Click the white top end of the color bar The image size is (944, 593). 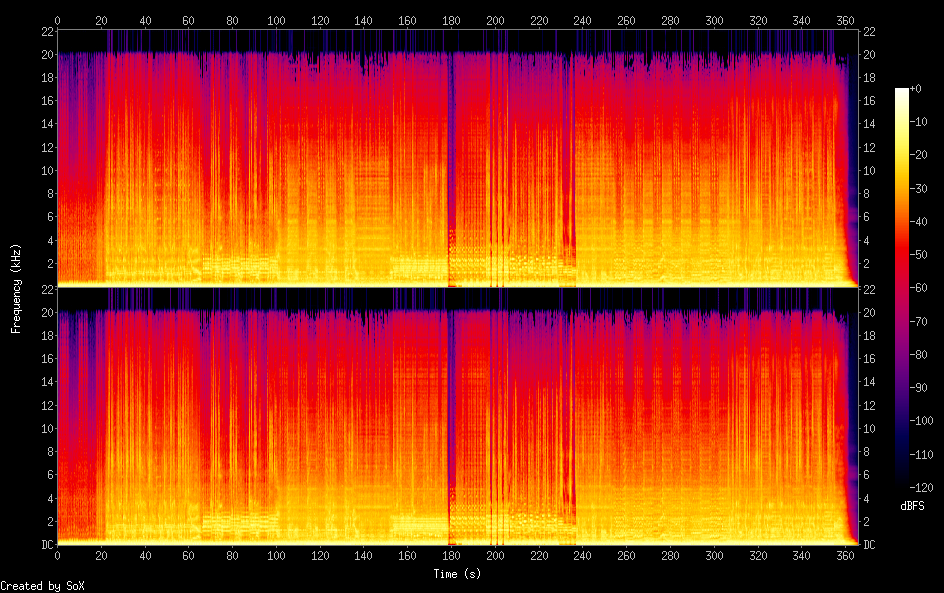pos(902,92)
